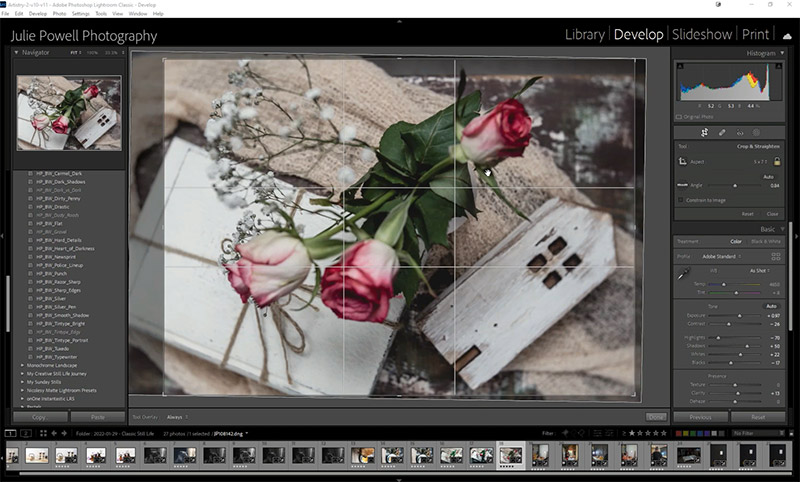800x482 pixels.
Task: Open Adobe Standard profile dropdown
Action: pyautogui.click(x=722, y=257)
